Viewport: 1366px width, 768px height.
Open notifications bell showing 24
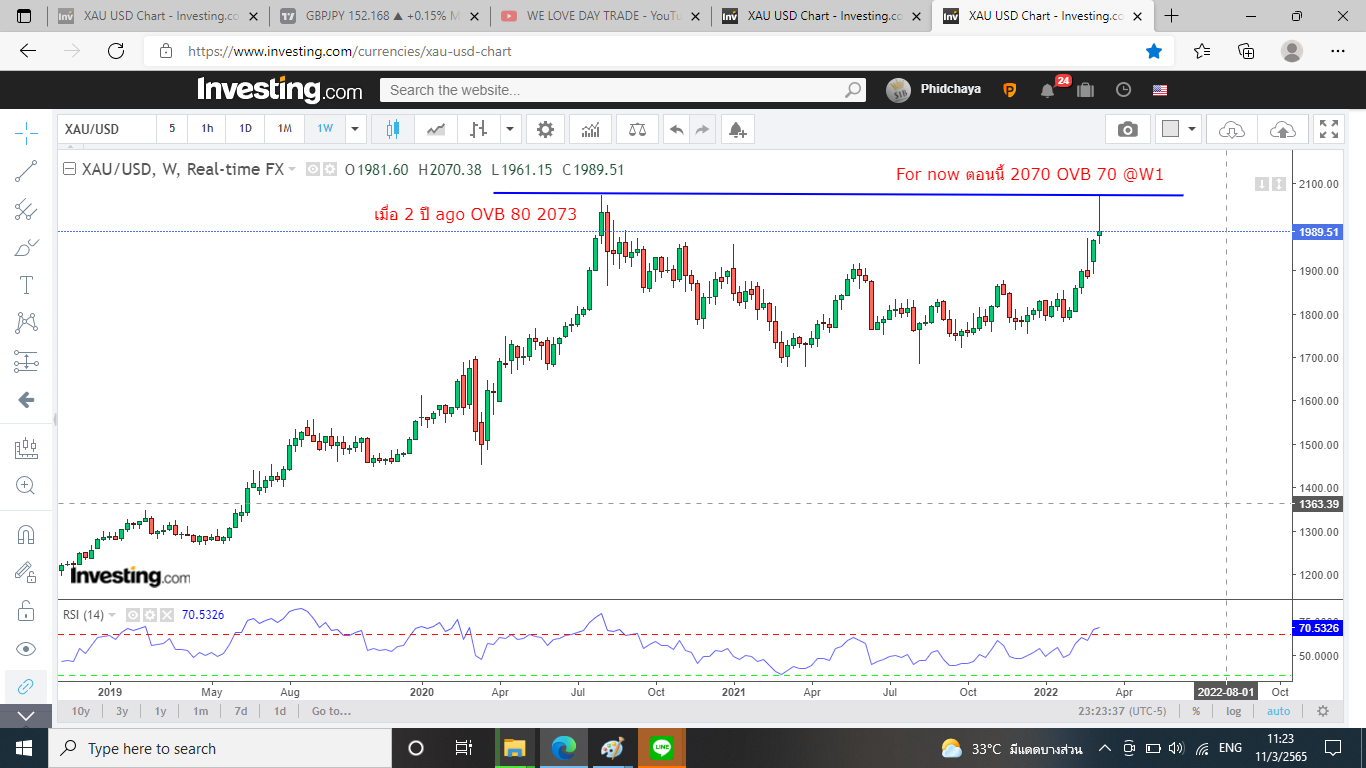1048,89
